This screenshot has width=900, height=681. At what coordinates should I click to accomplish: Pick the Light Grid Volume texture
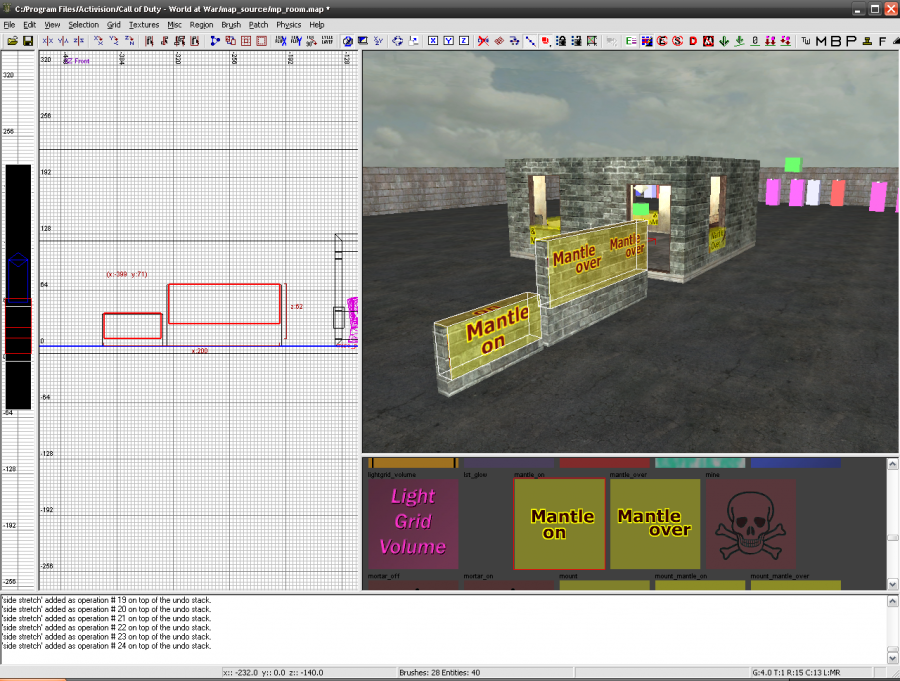click(413, 524)
